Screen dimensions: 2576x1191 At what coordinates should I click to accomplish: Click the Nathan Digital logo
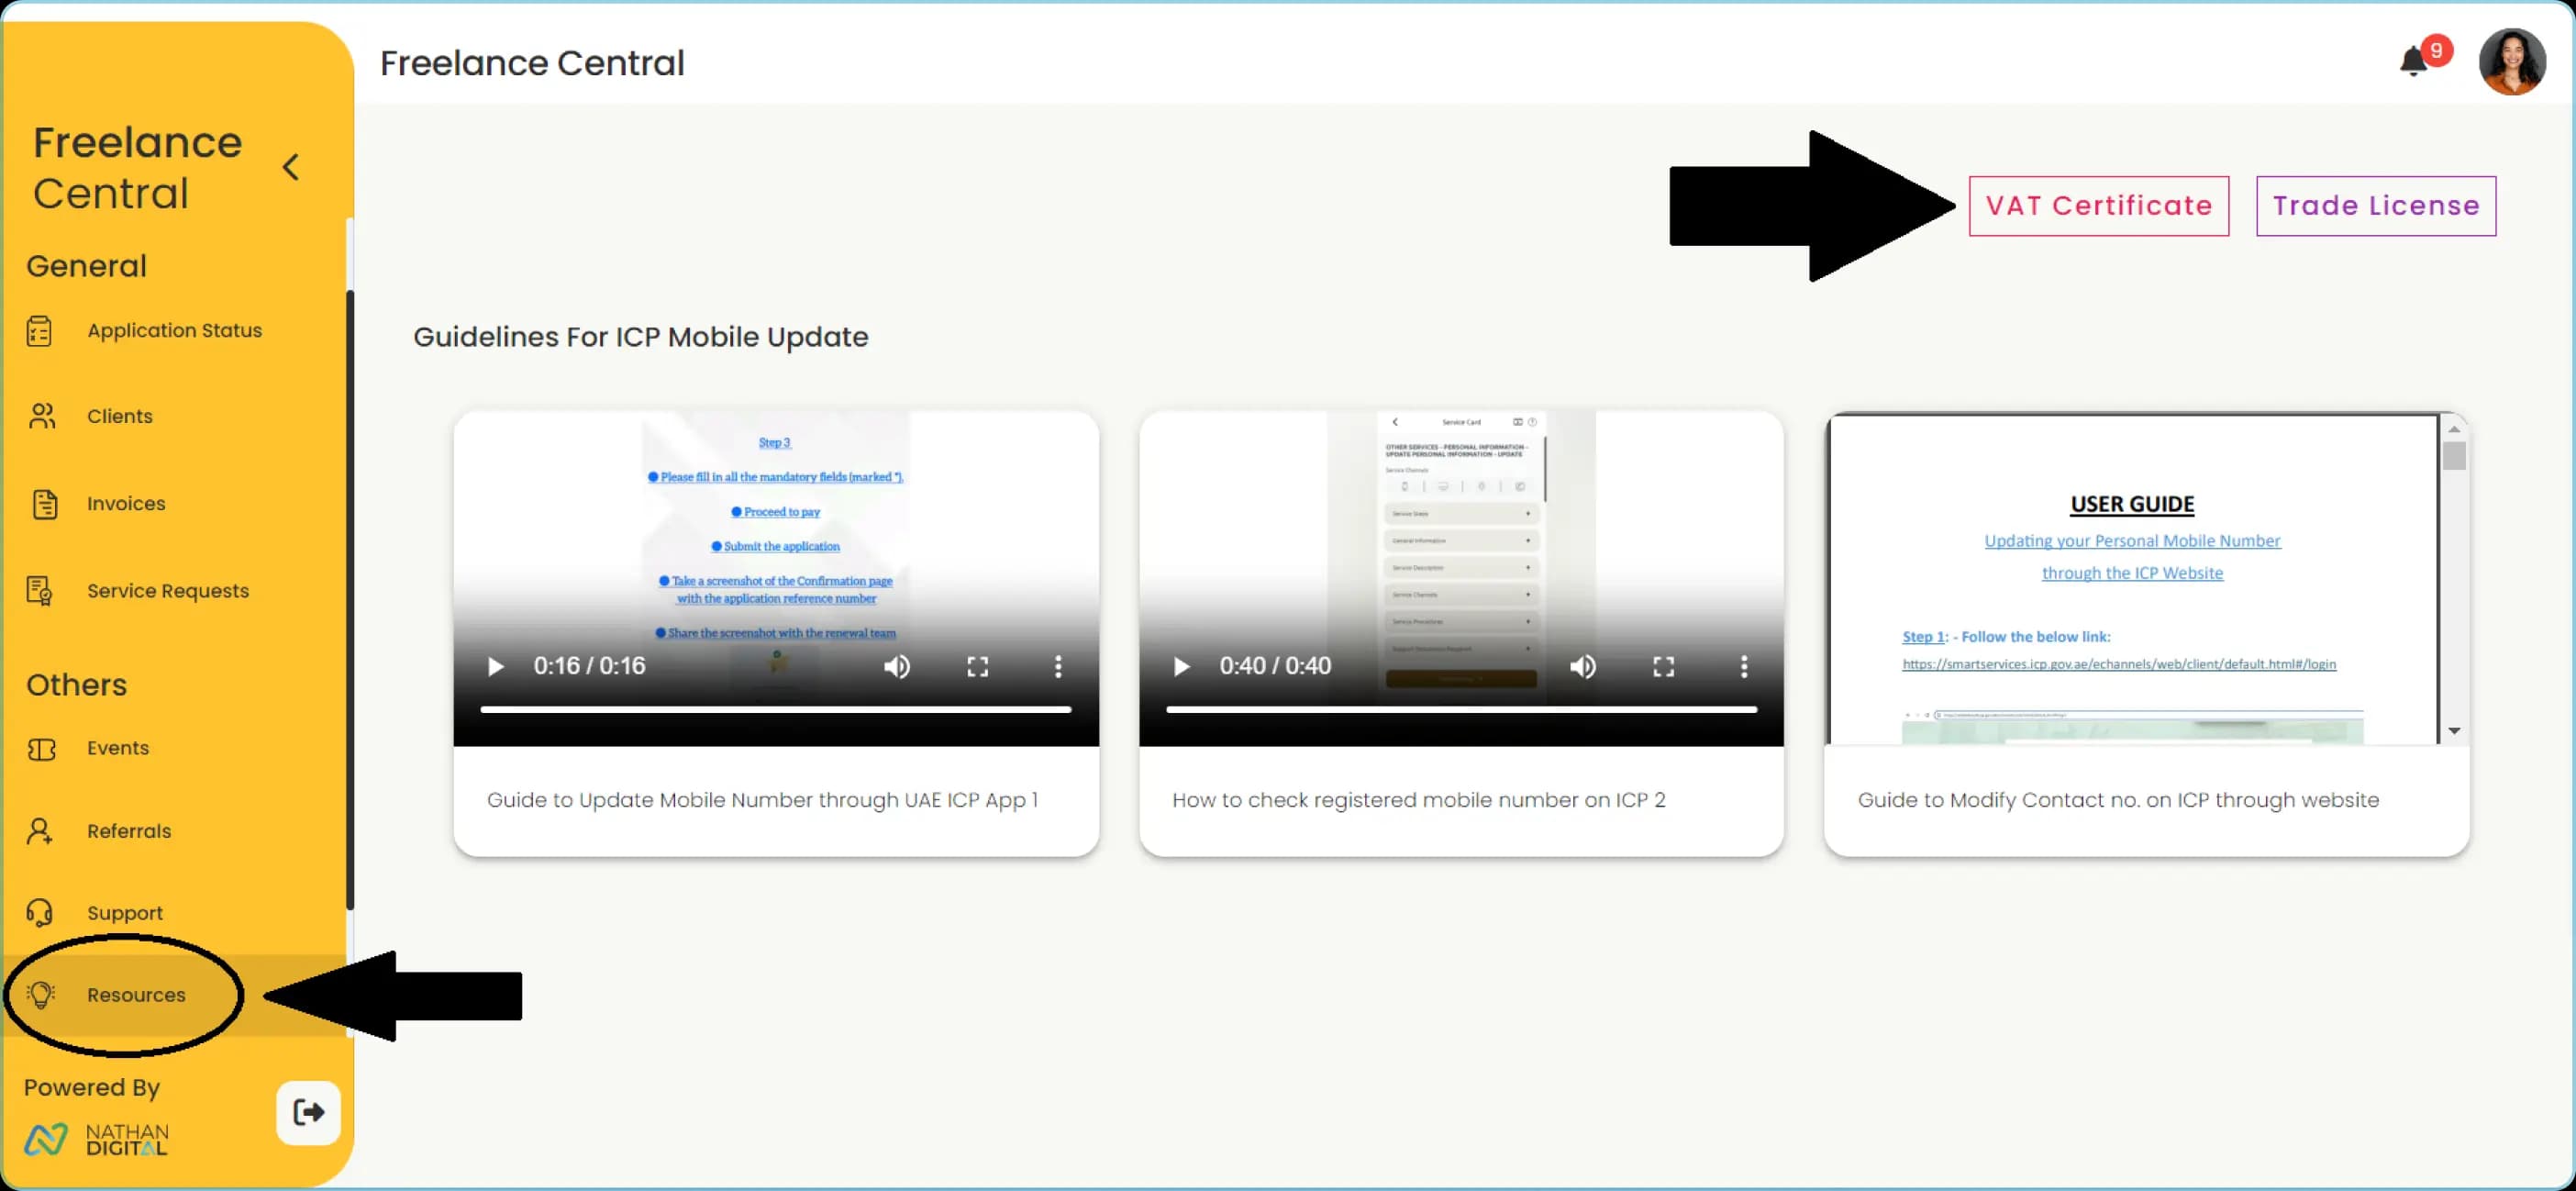pyautogui.click(x=97, y=1139)
